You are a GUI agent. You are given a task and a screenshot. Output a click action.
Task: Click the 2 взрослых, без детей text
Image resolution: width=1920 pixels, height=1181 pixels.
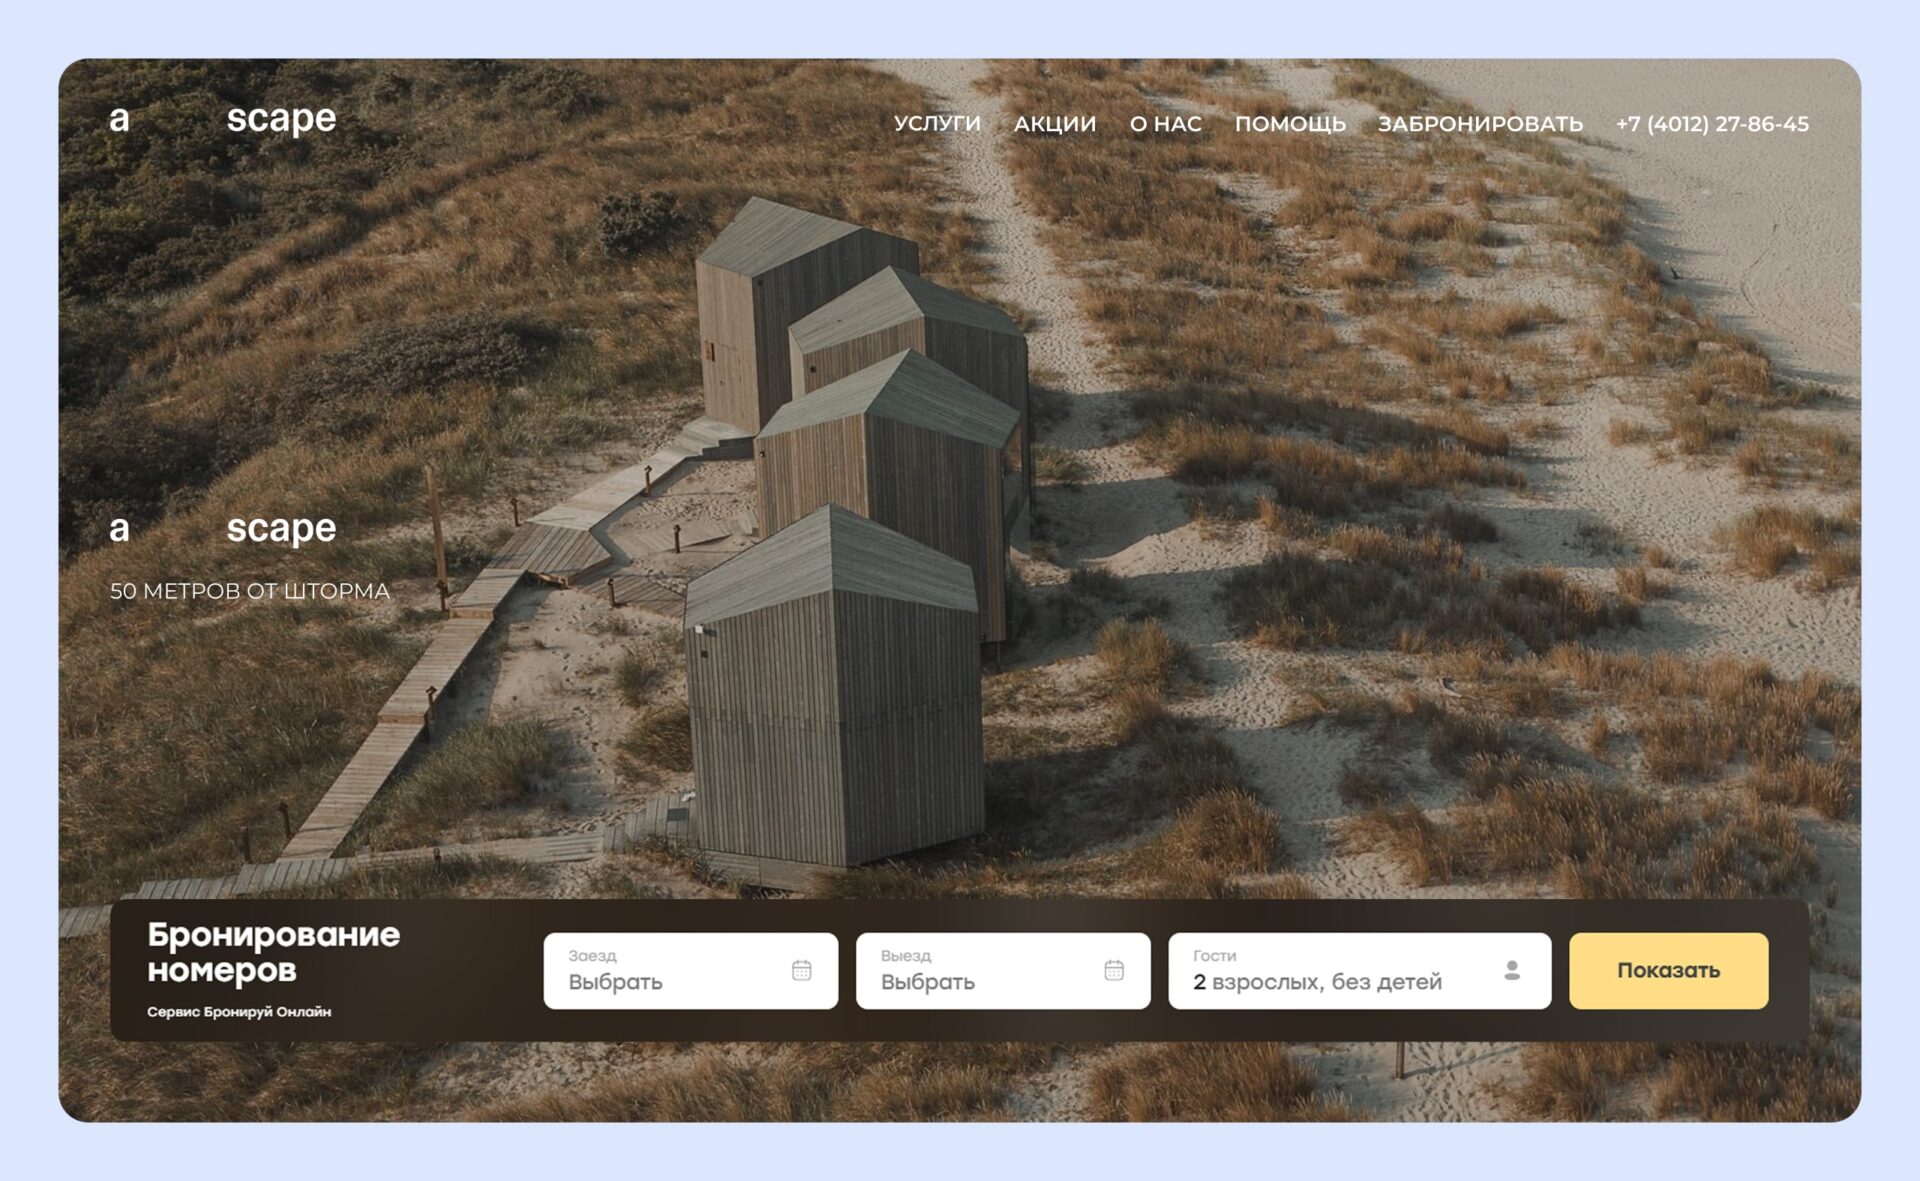pyautogui.click(x=1317, y=982)
